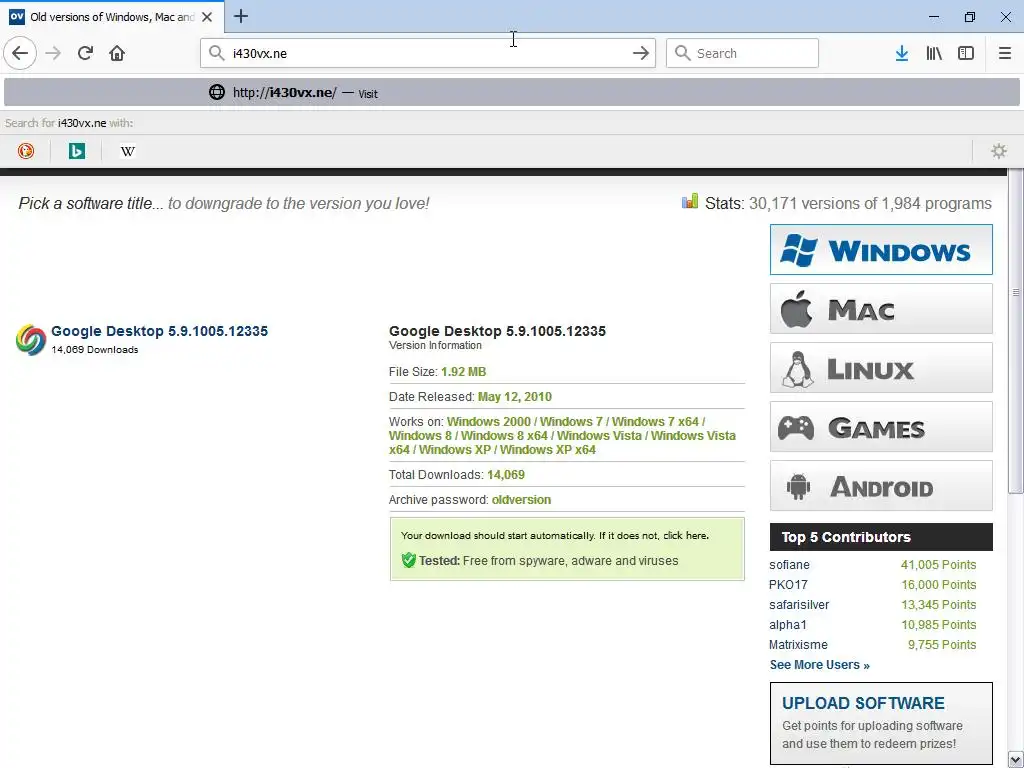Click the Google Desktop swirl logo
The height and width of the screenshot is (768, 1024).
(31, 340)
